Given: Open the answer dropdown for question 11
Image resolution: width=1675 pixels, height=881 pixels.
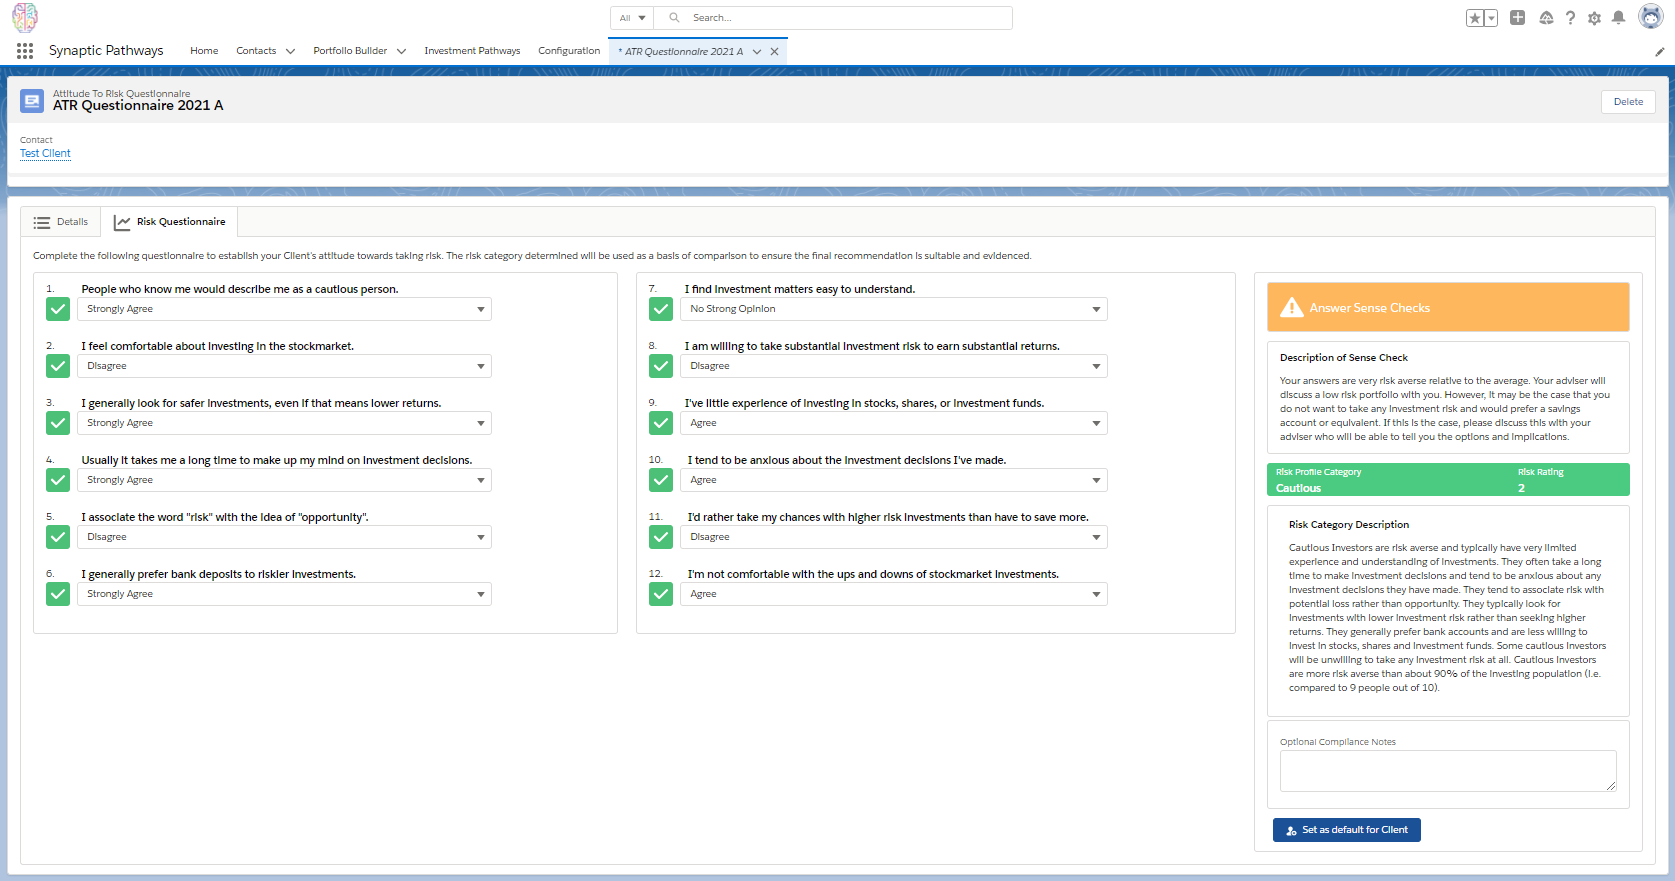Looking at the screenshot, I should [x=894, y=537].
